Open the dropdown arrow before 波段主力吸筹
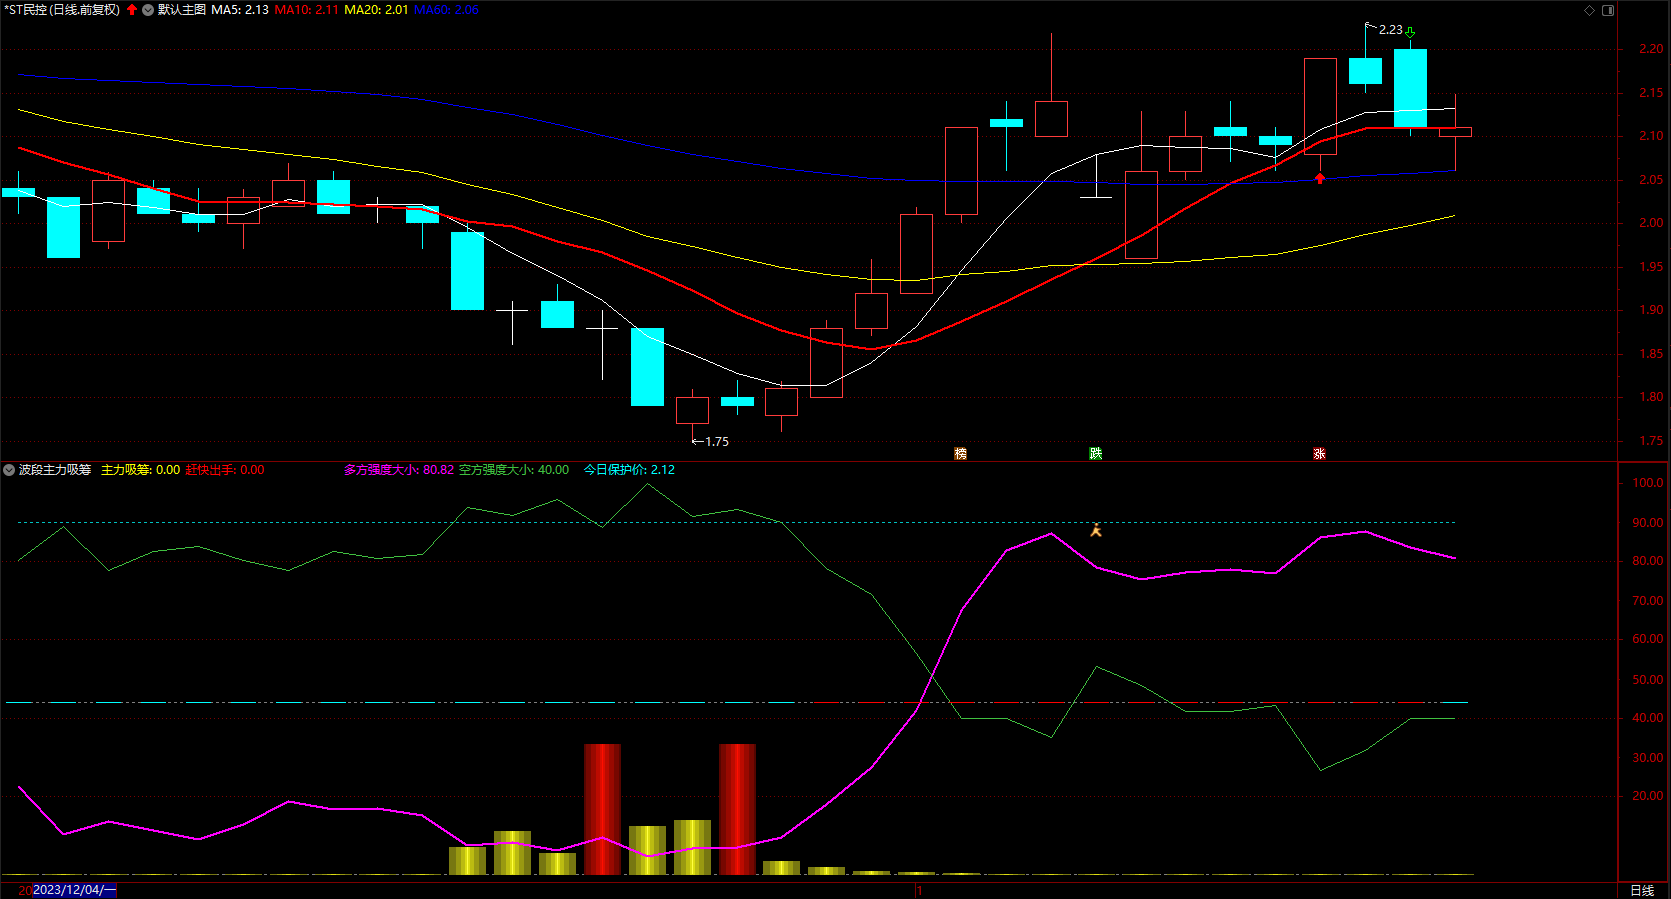1671x899 pixels. 9,470
